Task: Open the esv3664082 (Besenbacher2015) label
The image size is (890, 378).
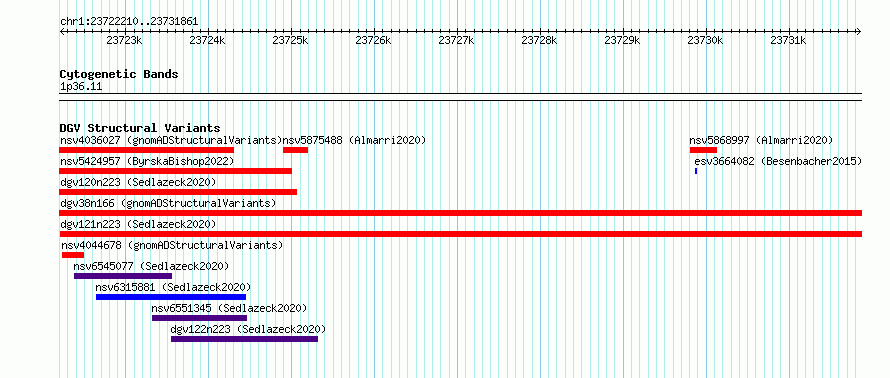Action: click(x=778, y=161)
